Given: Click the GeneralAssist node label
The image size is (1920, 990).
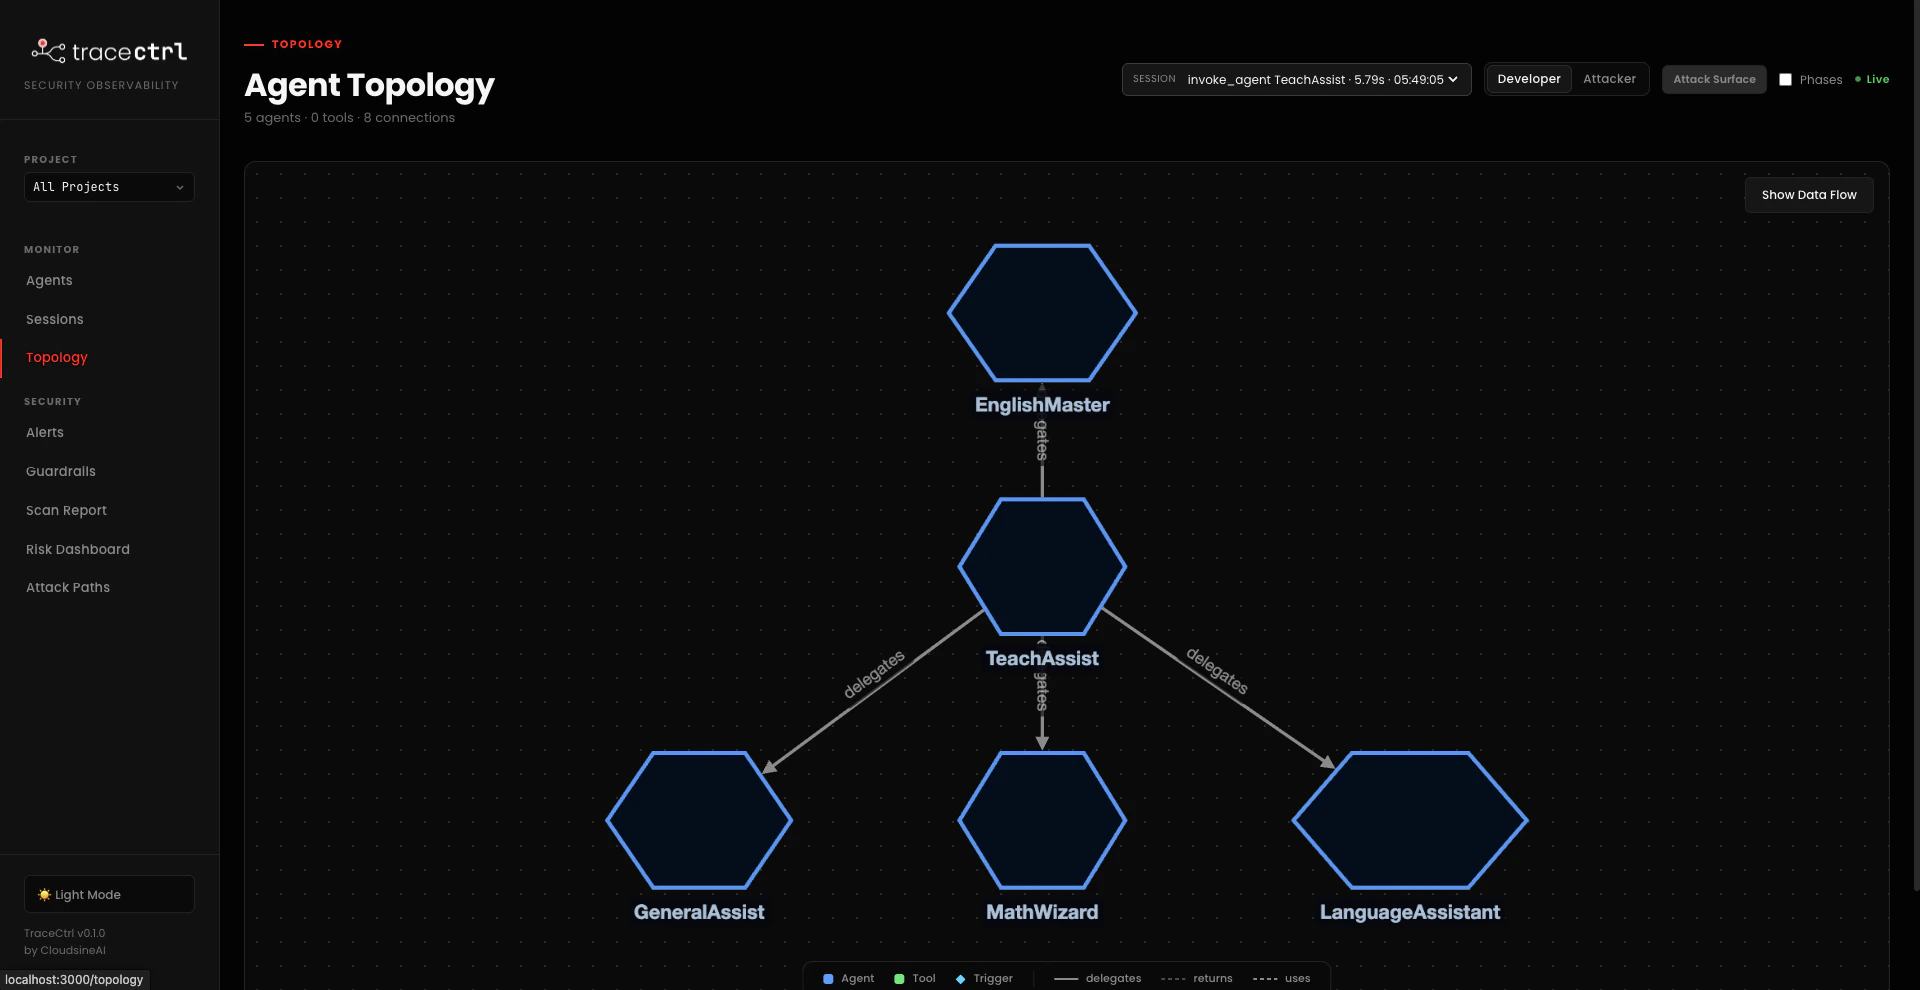Looking at the screenshot, I should tap(699, 912).
